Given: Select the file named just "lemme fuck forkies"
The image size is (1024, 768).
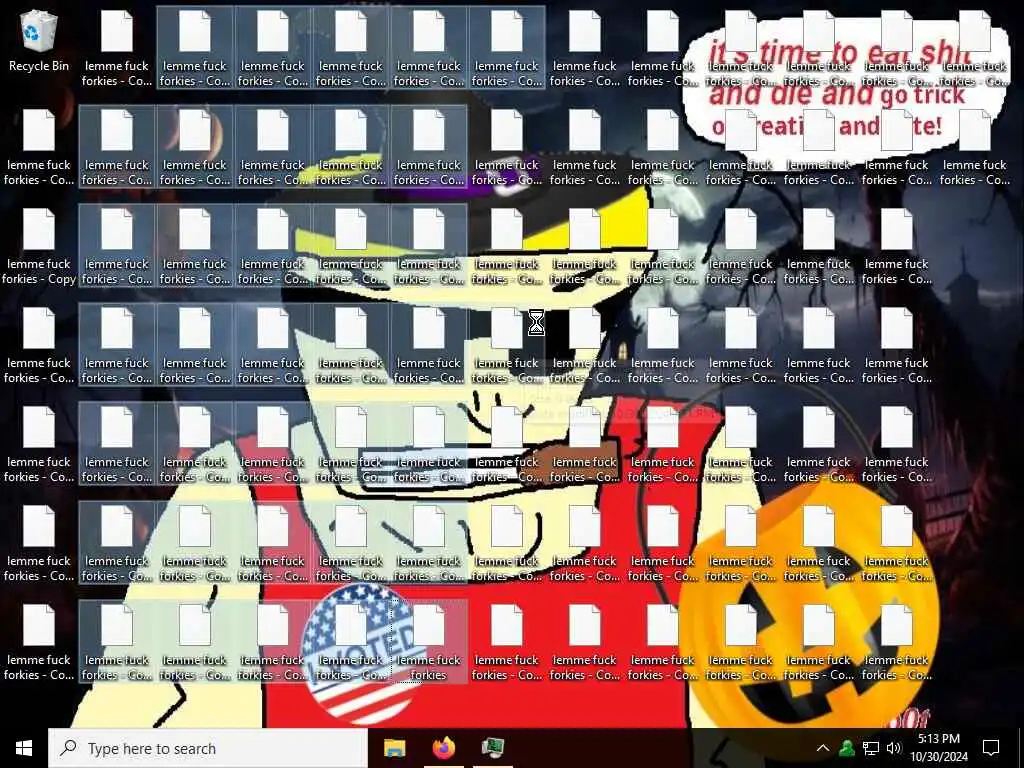Looking at the screenshot, I should tap(428, 643).
